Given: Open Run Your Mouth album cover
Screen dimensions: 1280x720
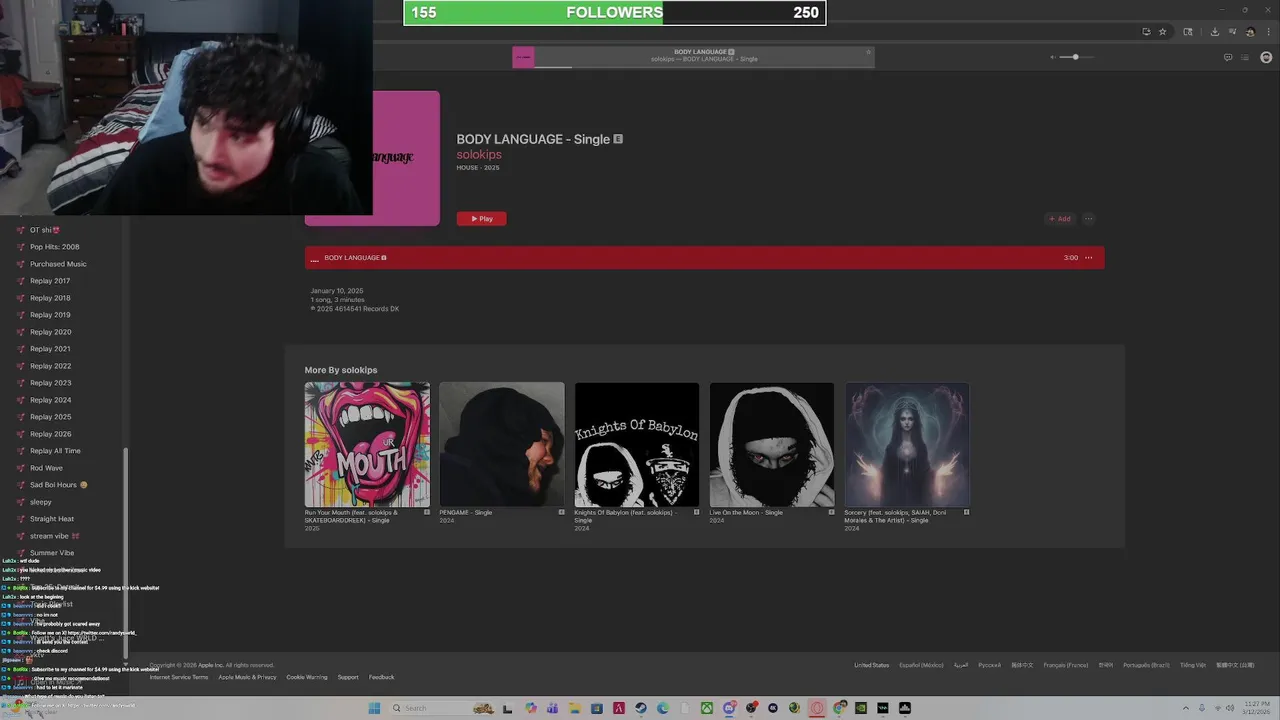Looking at the screenshot, I should pyautogui.click(x=367, y=444).
